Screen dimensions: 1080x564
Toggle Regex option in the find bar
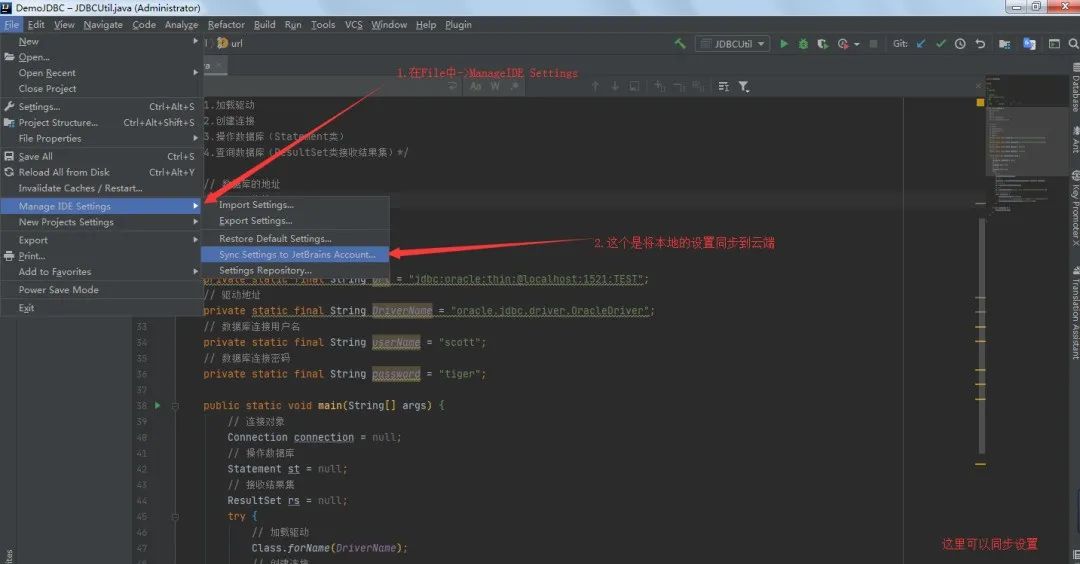(x=514, y=86)
